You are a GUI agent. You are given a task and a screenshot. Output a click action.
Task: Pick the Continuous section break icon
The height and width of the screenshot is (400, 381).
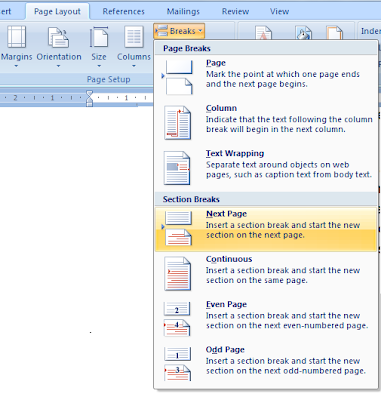[178, 273]
